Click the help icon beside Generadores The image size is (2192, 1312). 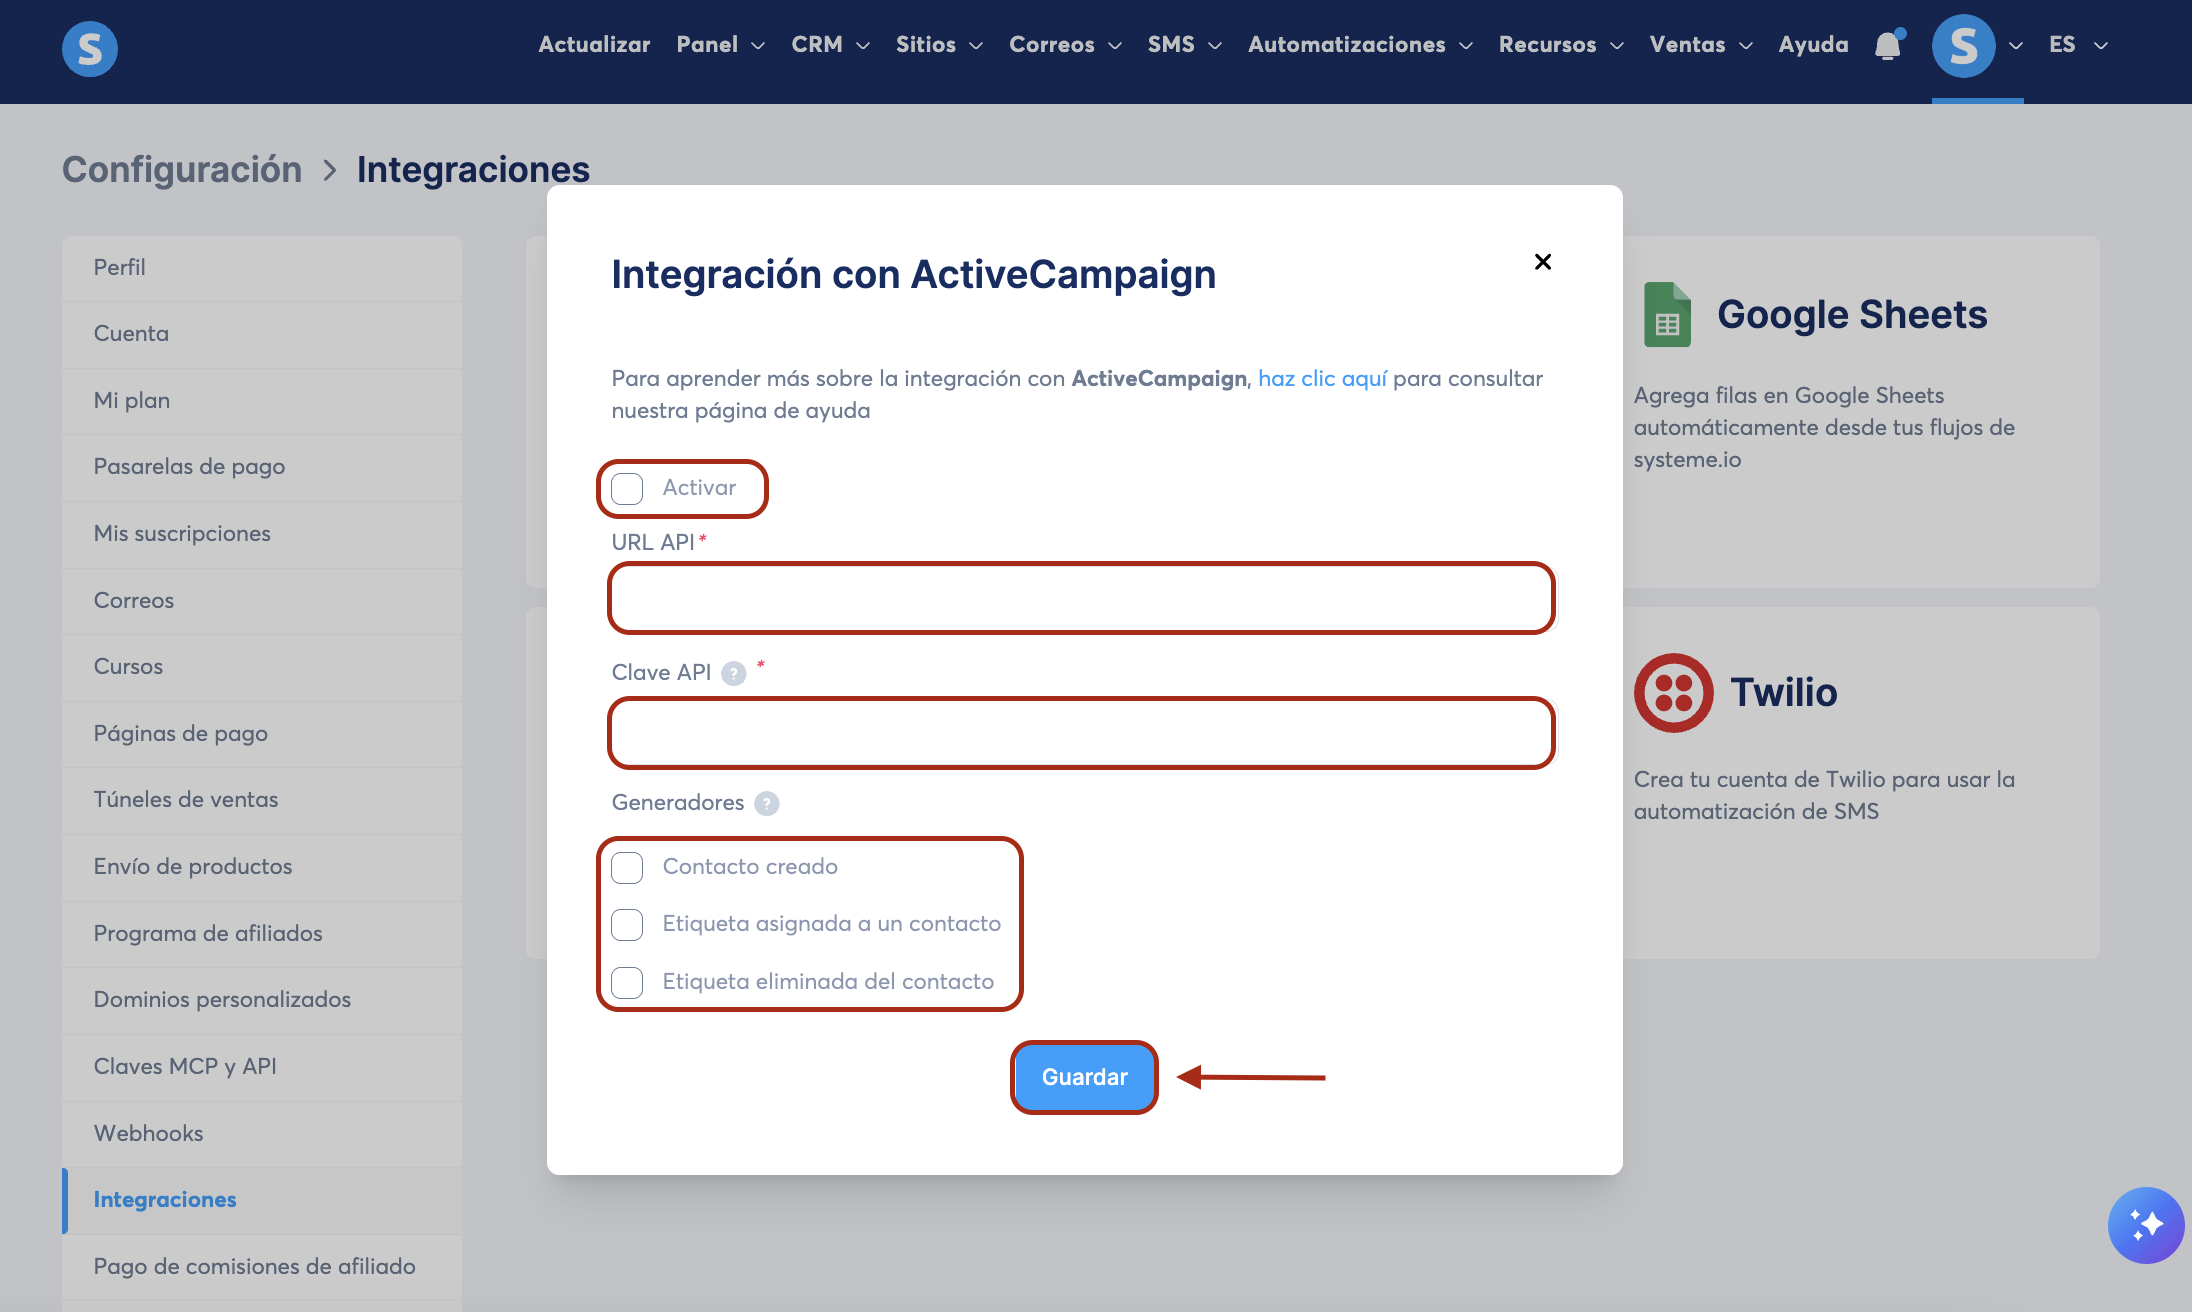[767, 803]
